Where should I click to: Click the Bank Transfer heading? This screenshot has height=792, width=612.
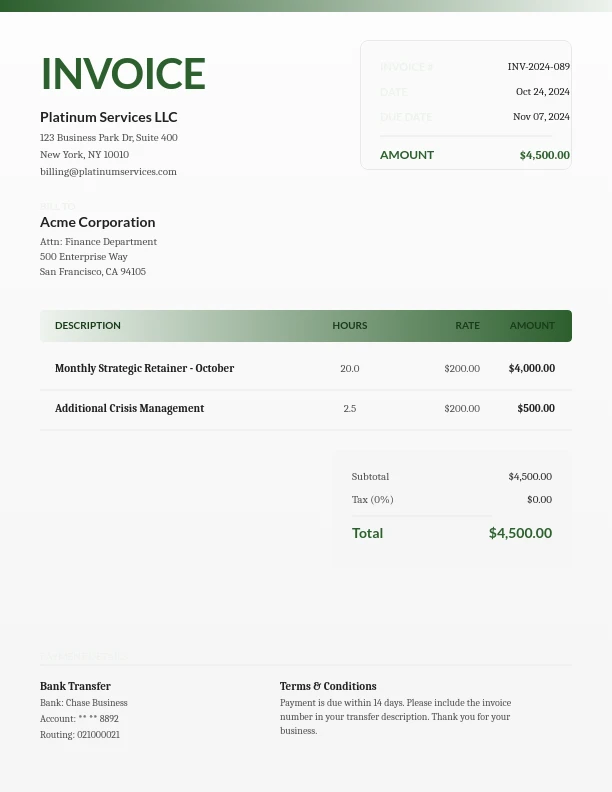click(75, 687)
